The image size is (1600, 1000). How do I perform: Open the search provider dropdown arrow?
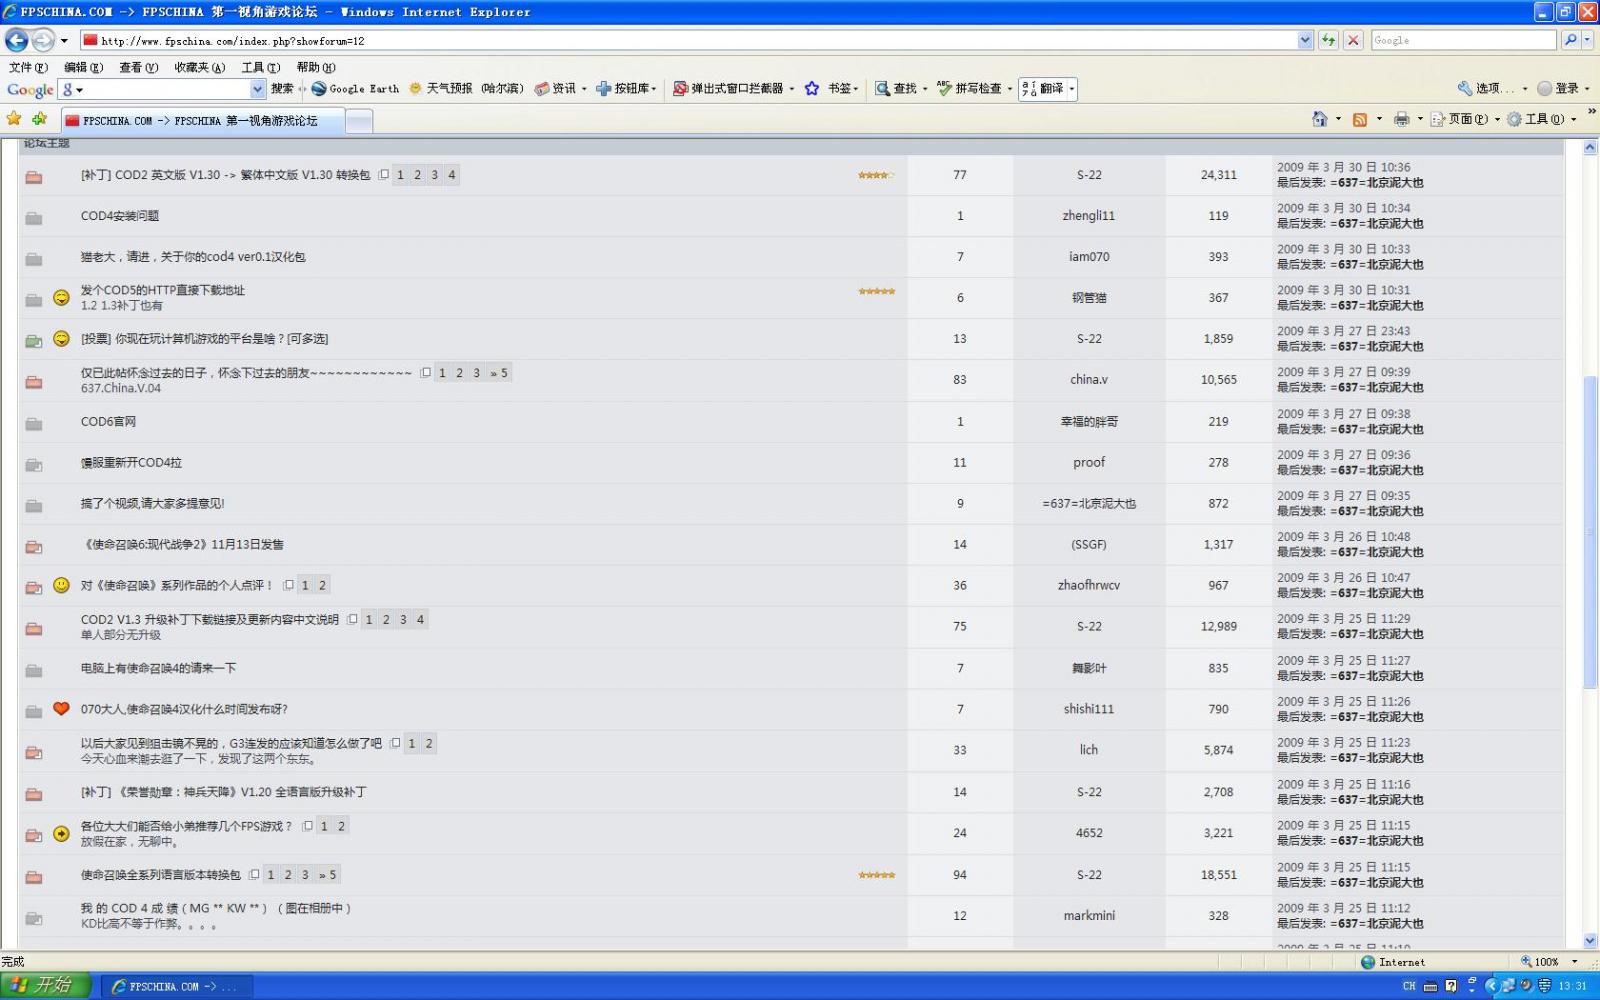click(1589, 40)
